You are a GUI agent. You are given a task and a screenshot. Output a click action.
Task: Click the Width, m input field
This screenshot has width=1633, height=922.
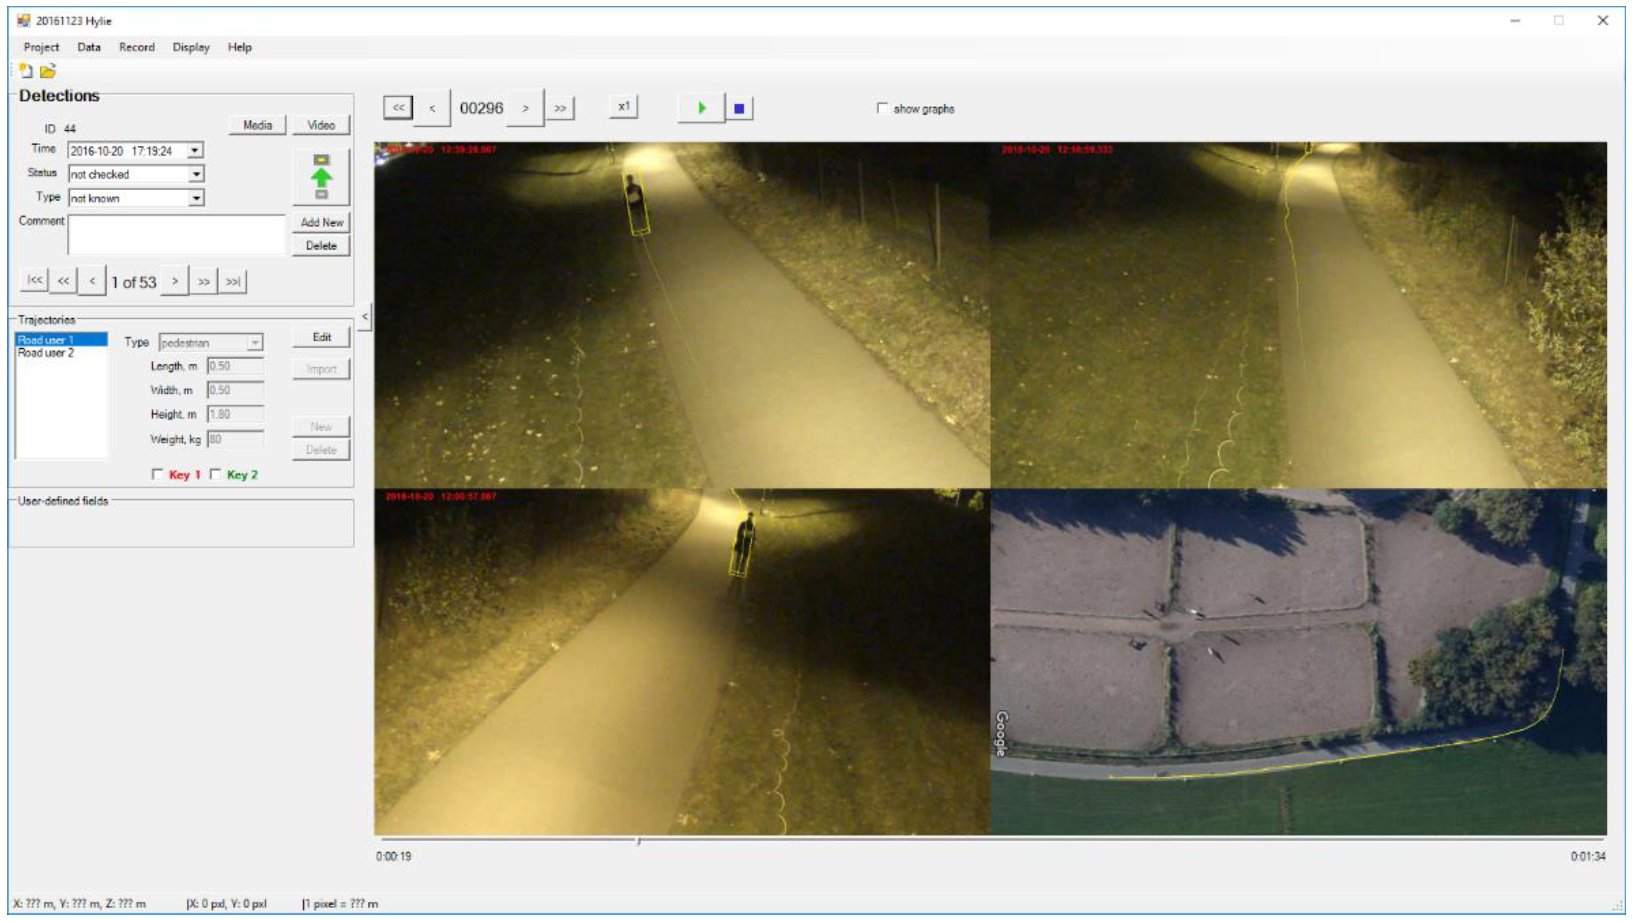pyautogui.click(x=236, y=390)
